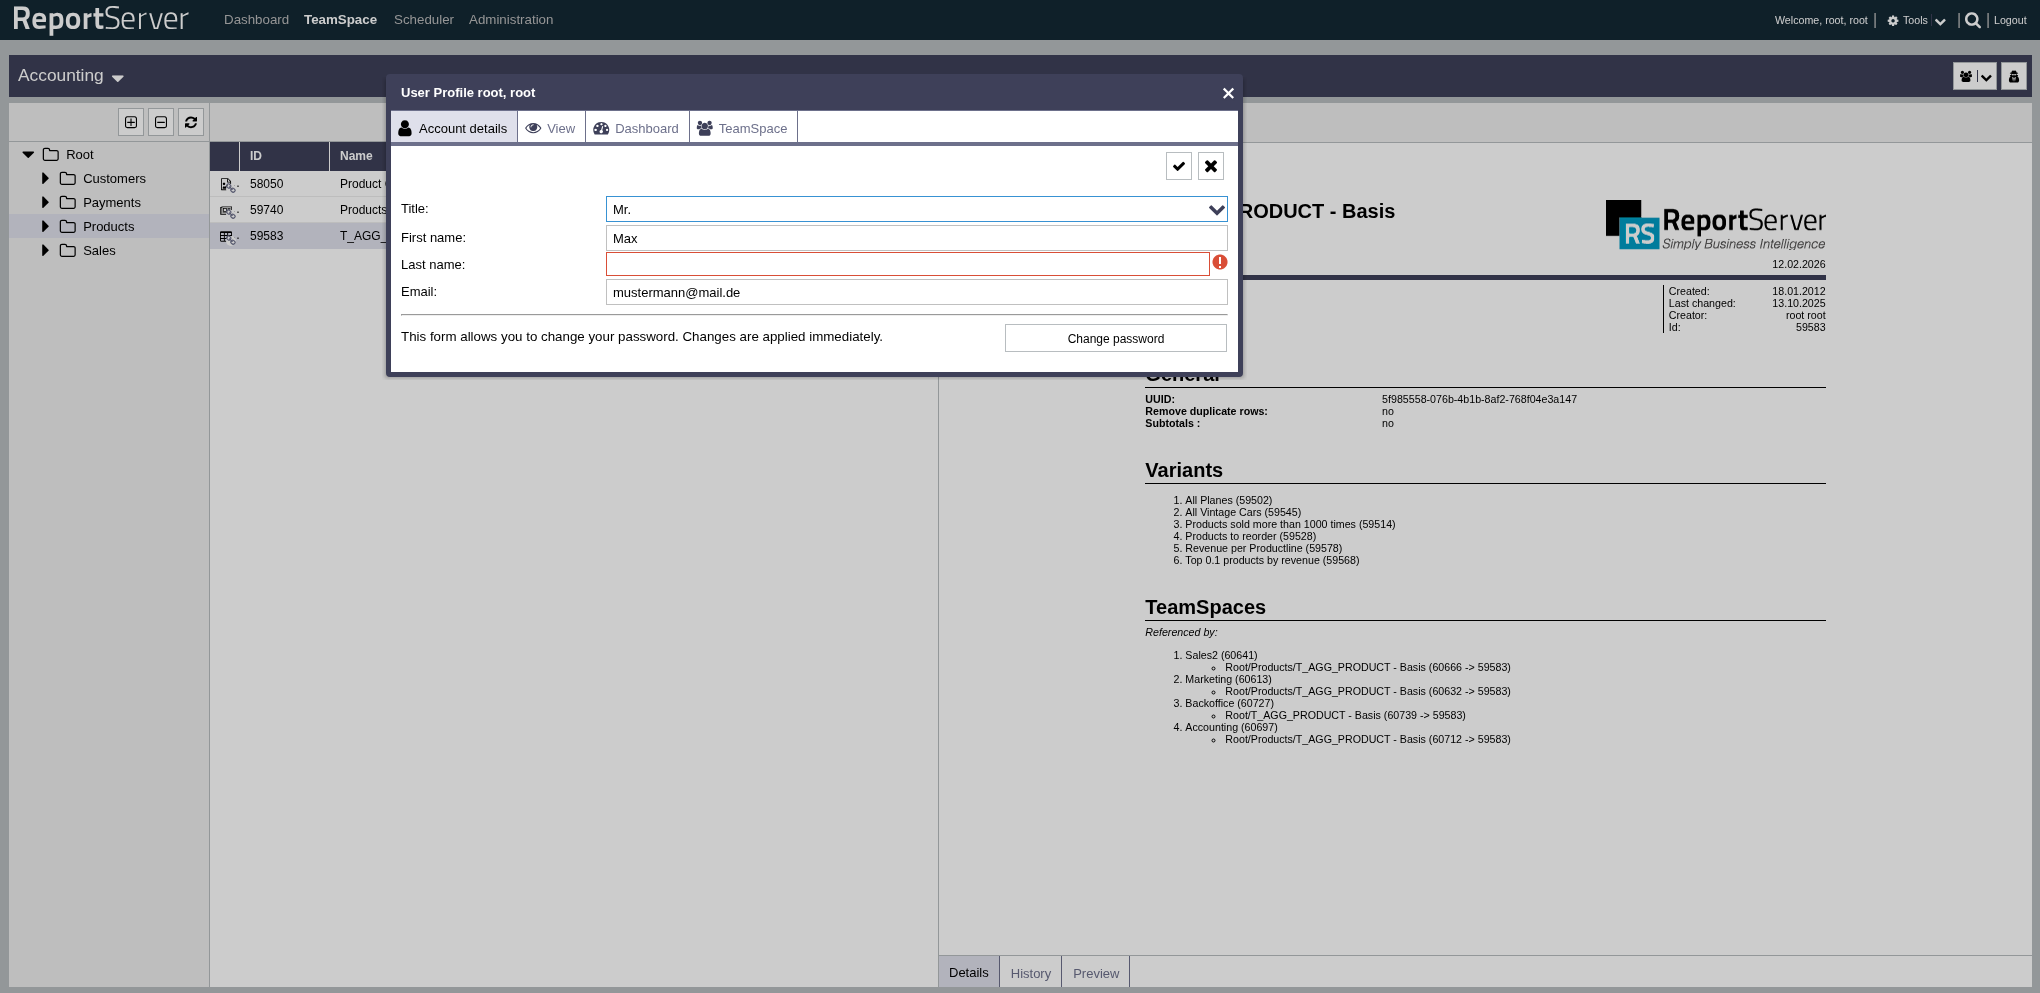Click the checkmark icon to submit profile
Viewport: 2040px width, 993px height.
click(x=1179, y=166)
